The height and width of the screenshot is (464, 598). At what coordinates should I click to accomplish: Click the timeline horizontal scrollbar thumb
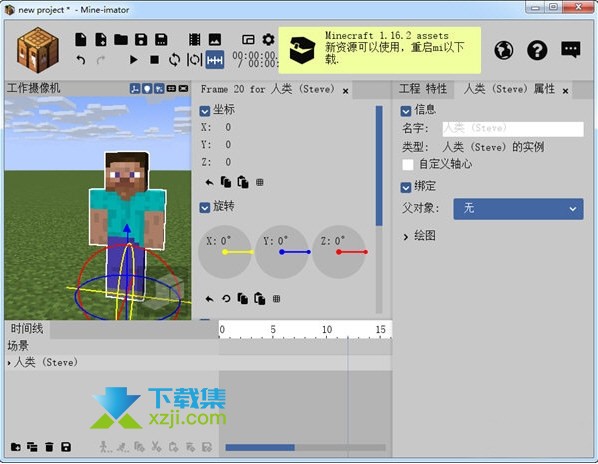coord(260,447)
